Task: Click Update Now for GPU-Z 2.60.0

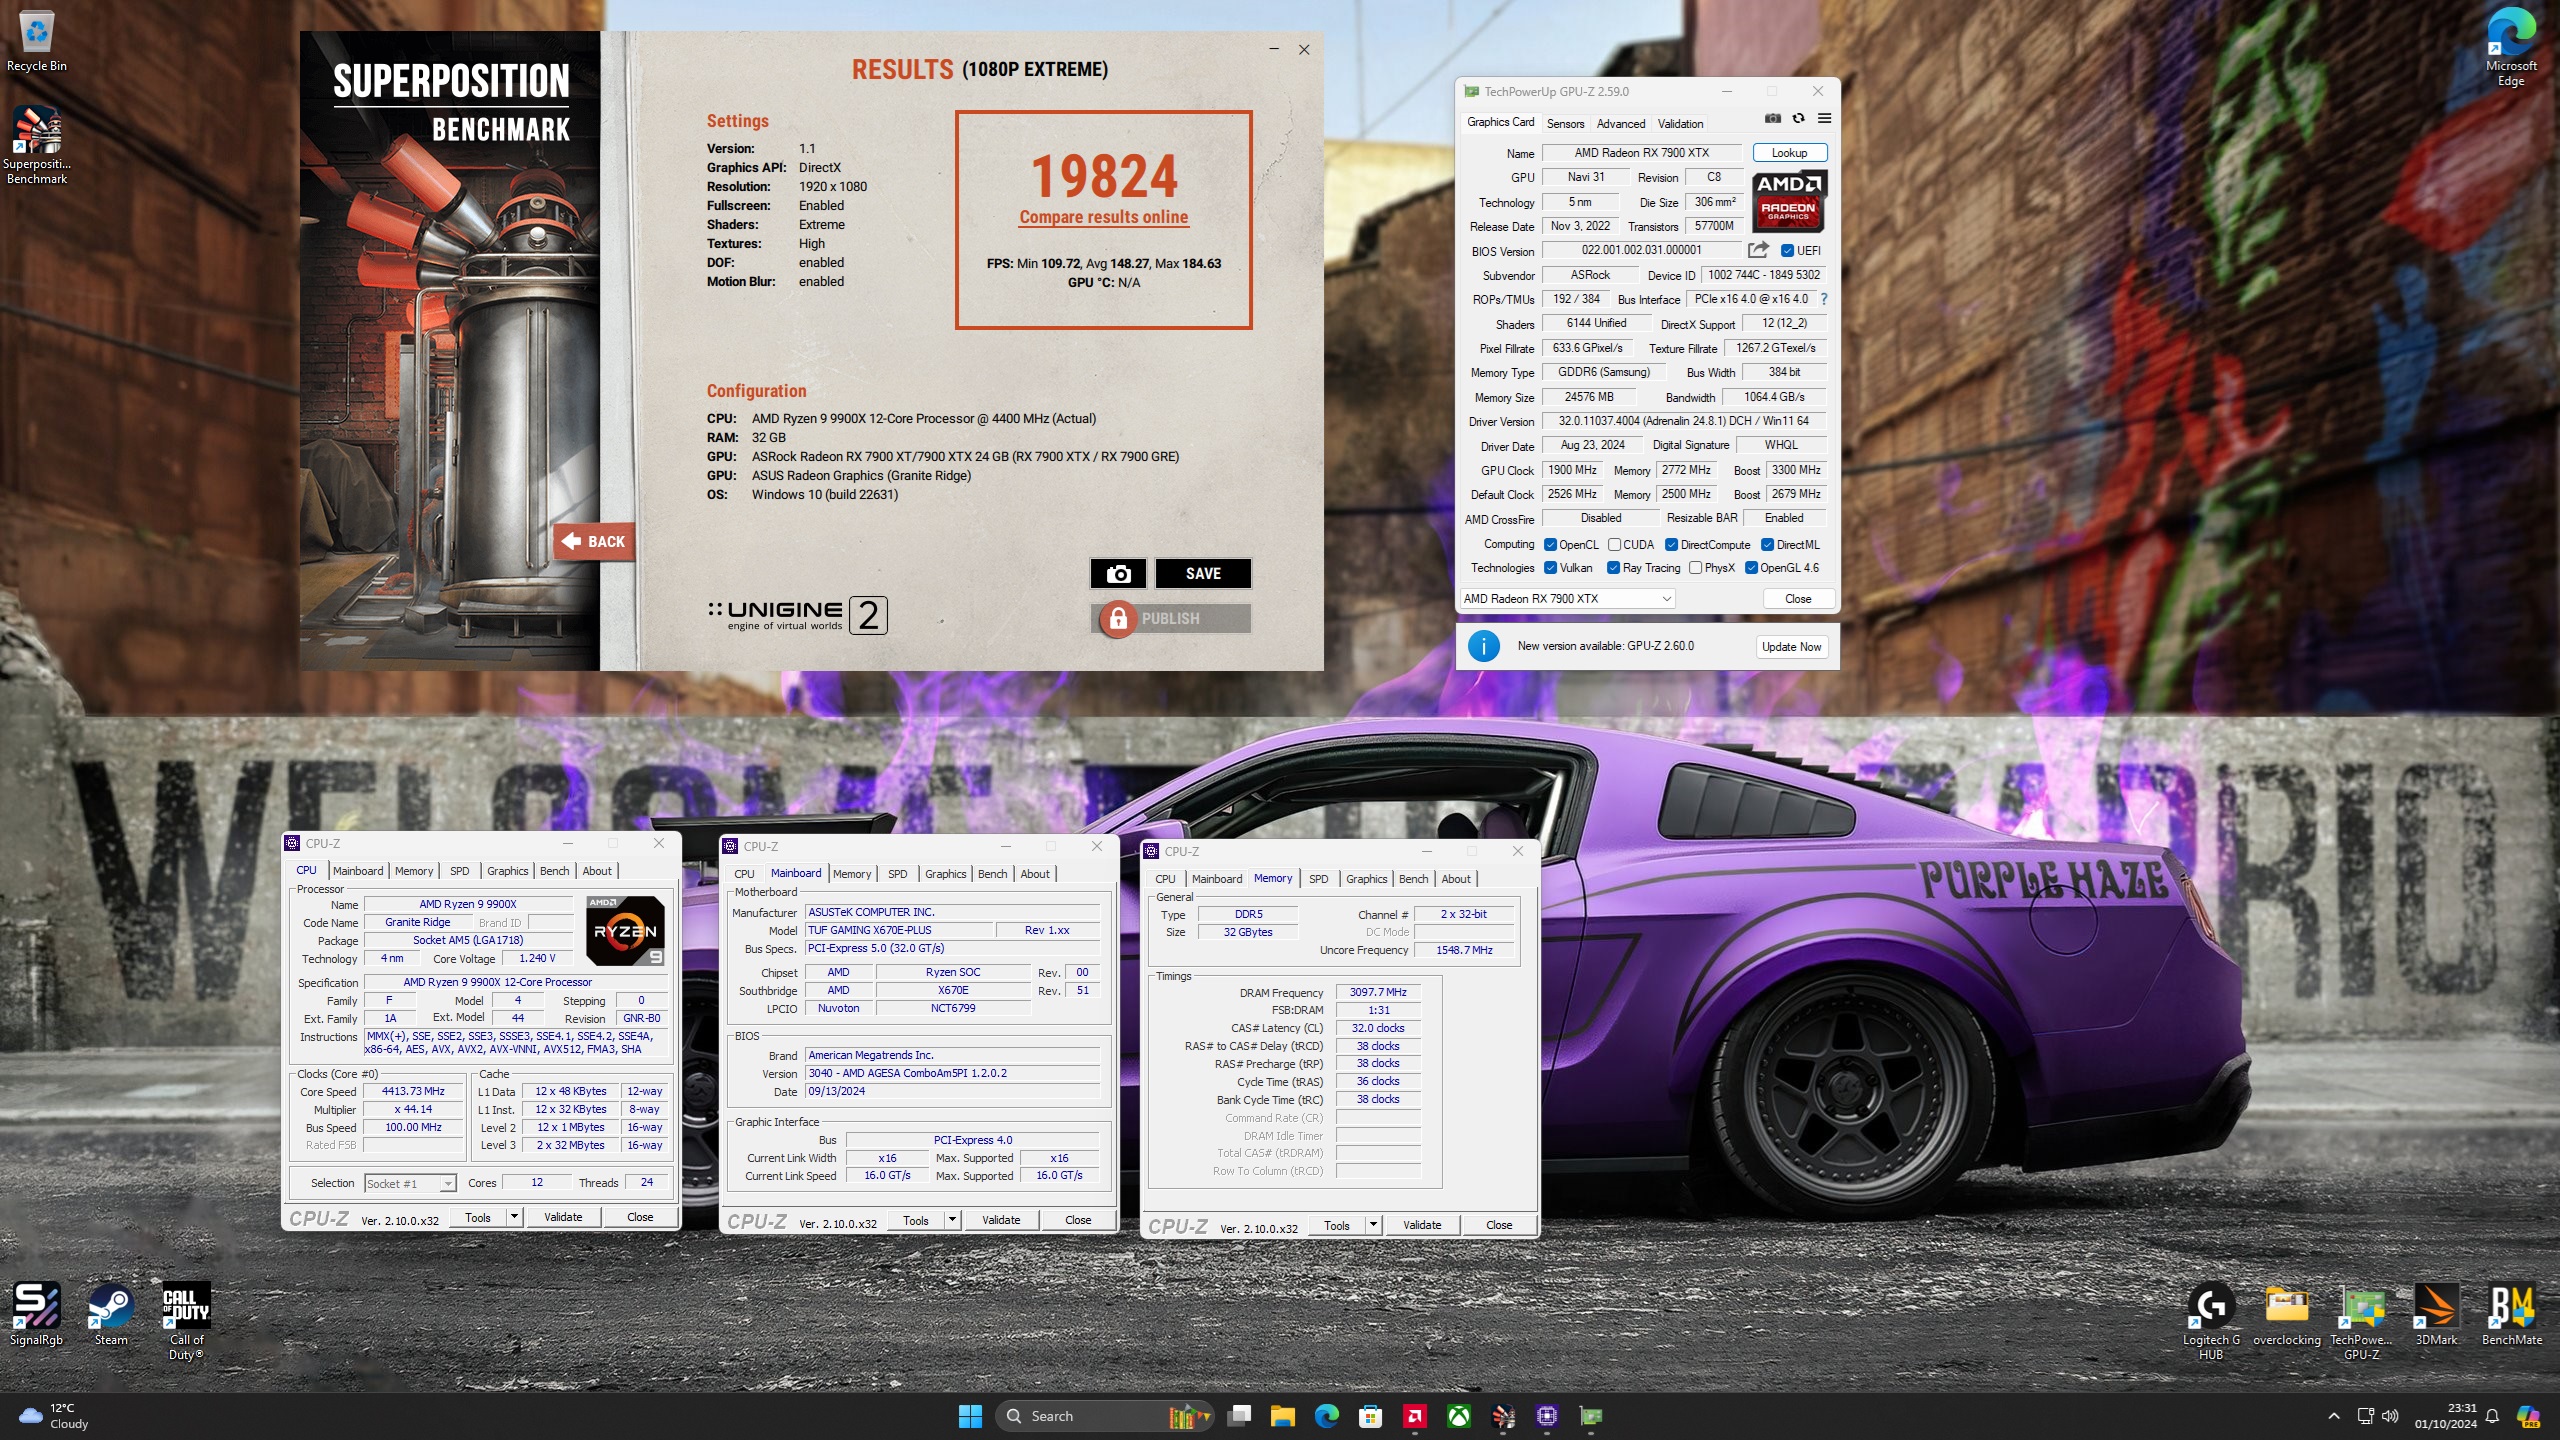Action: pyautogui.click(x=1791, y=647)
